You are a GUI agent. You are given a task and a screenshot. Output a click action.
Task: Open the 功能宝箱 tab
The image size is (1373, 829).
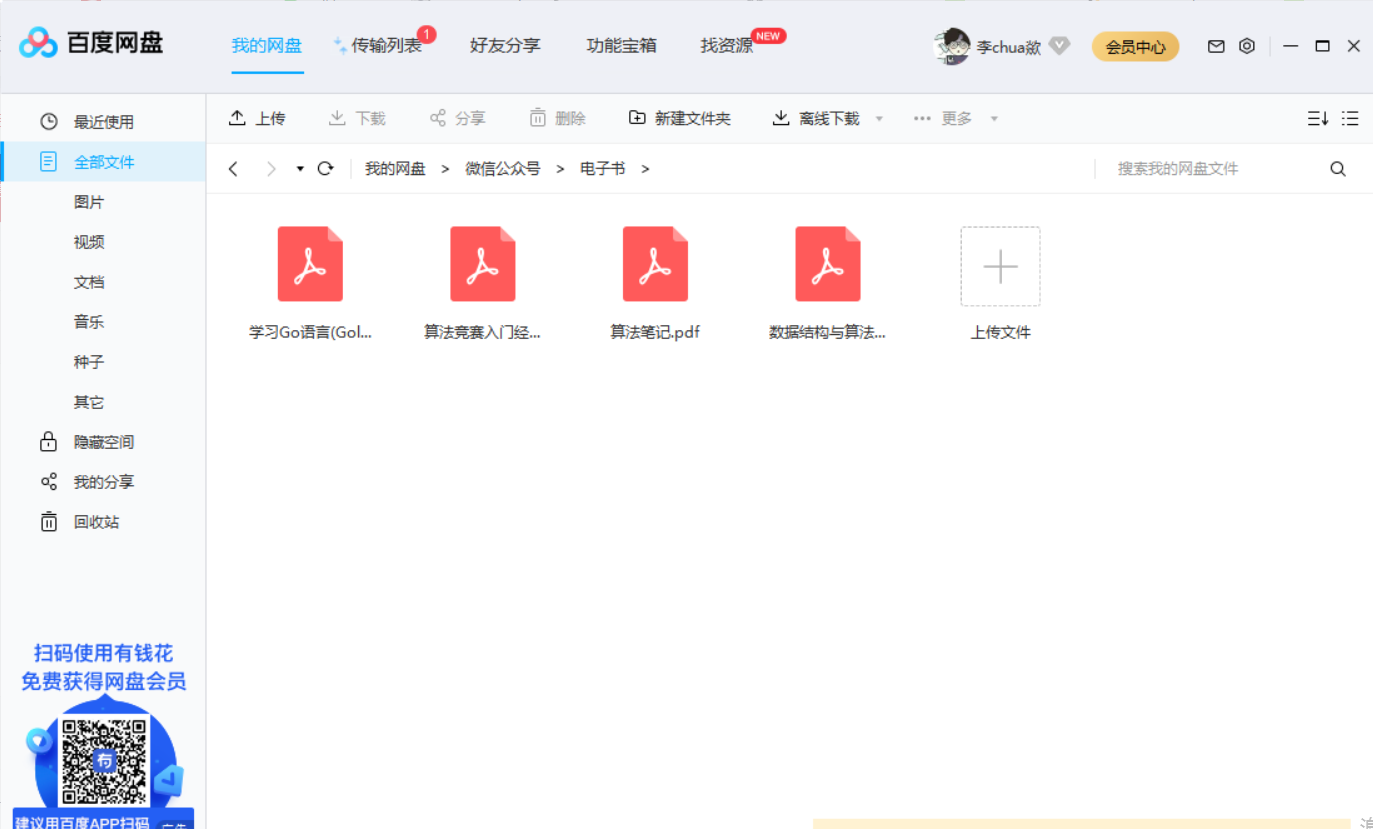coord(620,45)
